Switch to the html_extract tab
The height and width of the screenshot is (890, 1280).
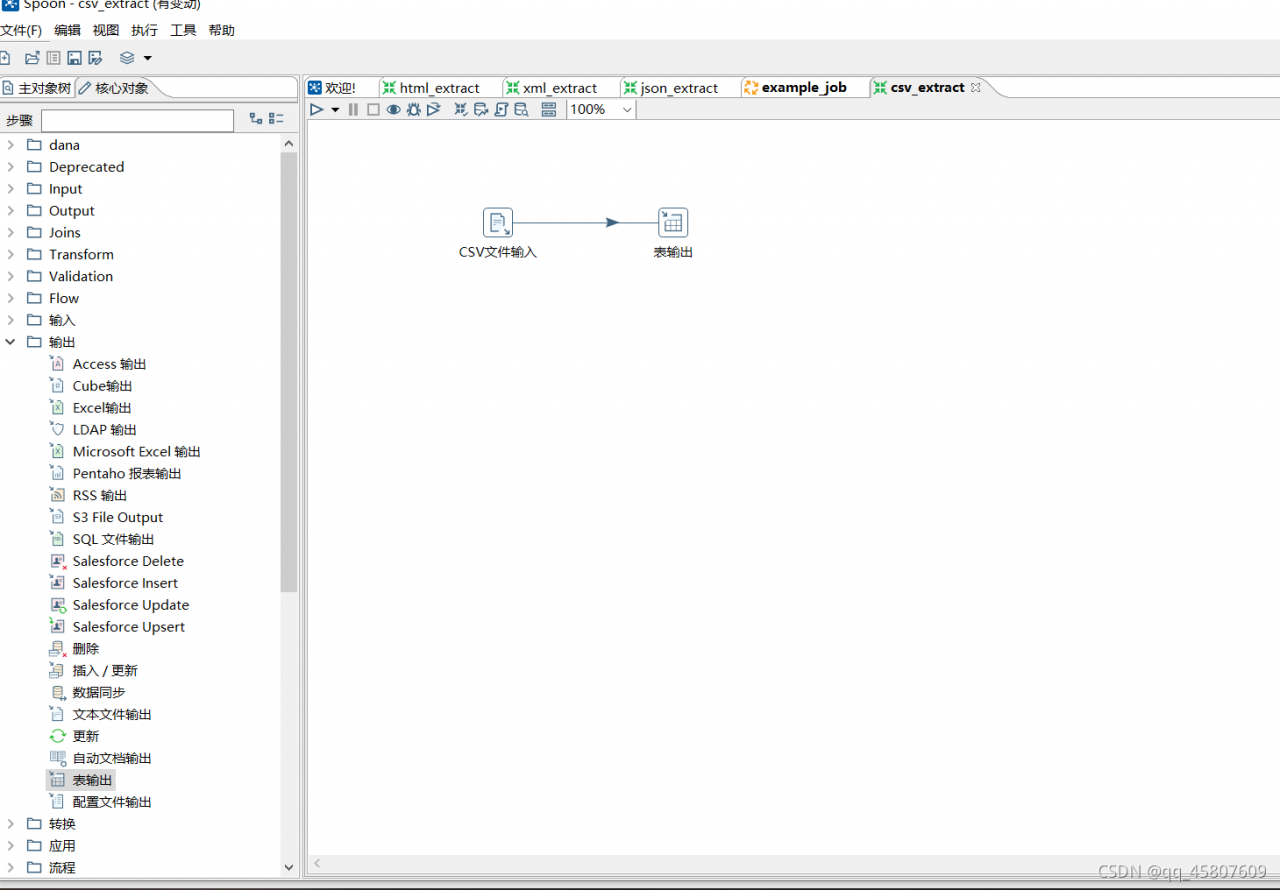click(x=431, y=88)
